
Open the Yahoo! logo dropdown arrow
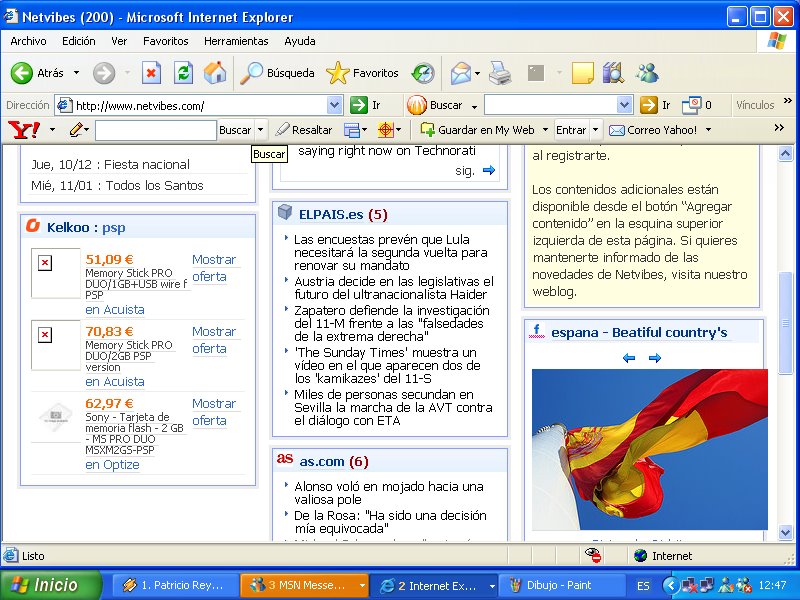coord(52,130)
